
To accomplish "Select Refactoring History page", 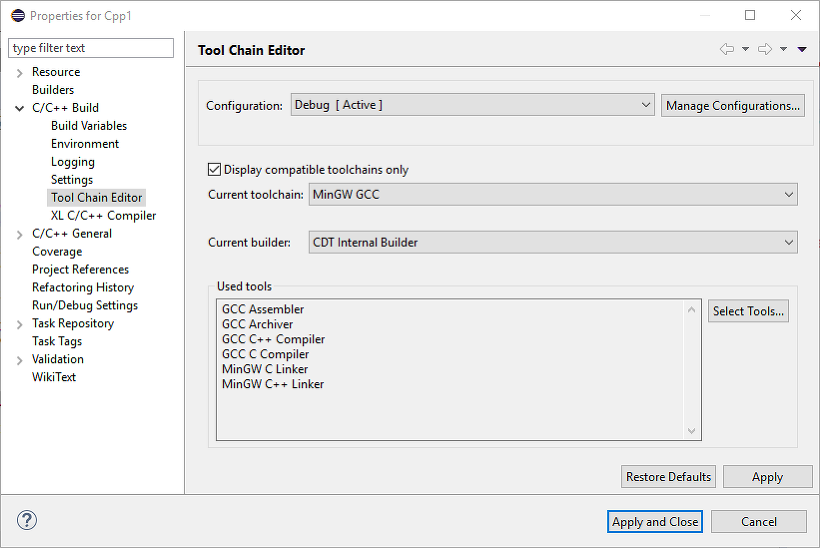I will point(83,288).
